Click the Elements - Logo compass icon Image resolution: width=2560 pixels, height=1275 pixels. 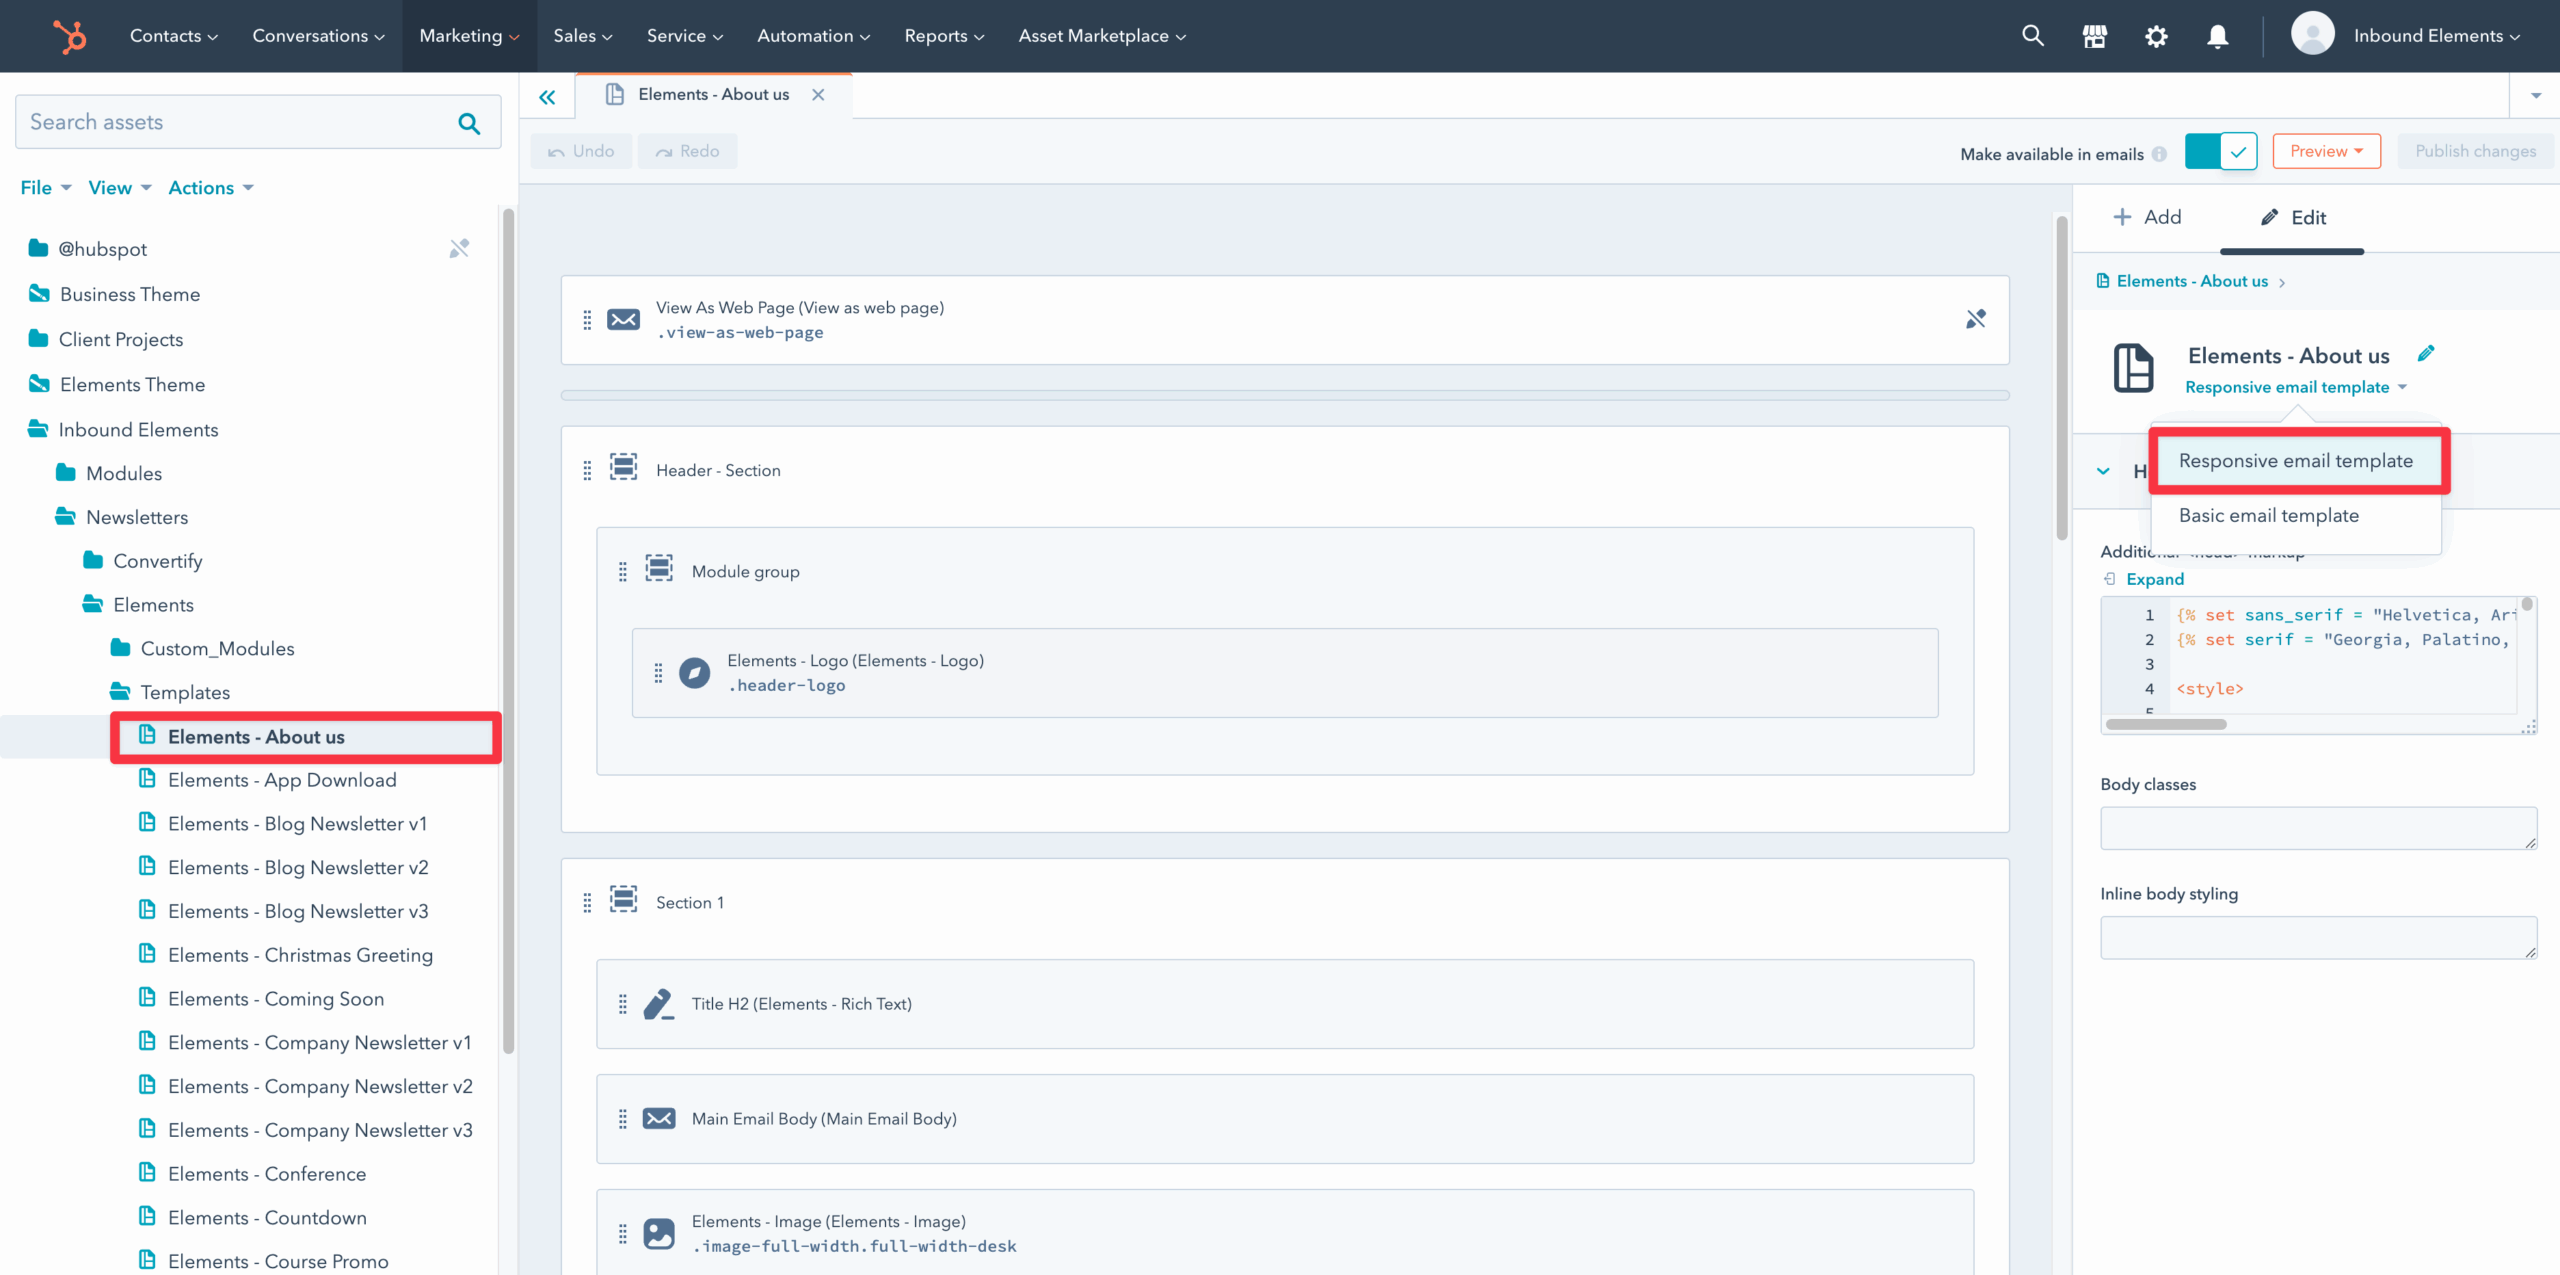[x=694, y=672]
